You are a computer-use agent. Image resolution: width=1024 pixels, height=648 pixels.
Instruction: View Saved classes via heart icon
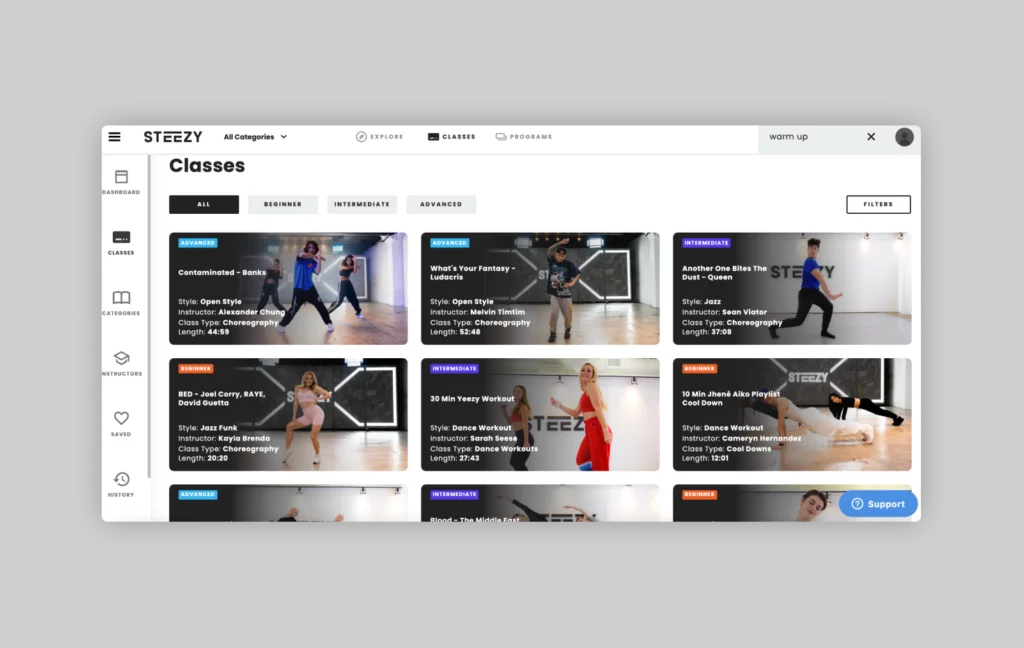(121, 423)
